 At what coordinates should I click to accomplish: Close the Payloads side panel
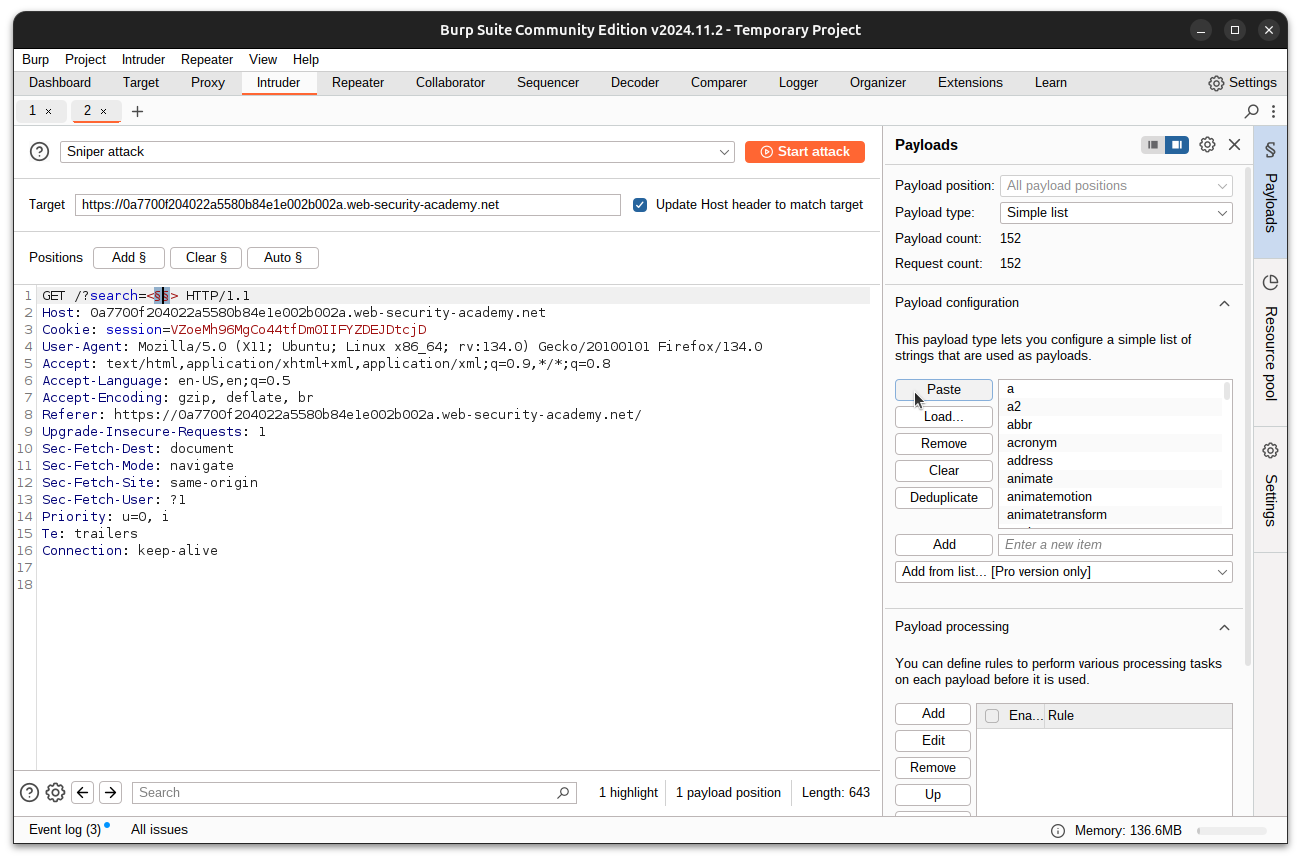tap(1234, 145)
